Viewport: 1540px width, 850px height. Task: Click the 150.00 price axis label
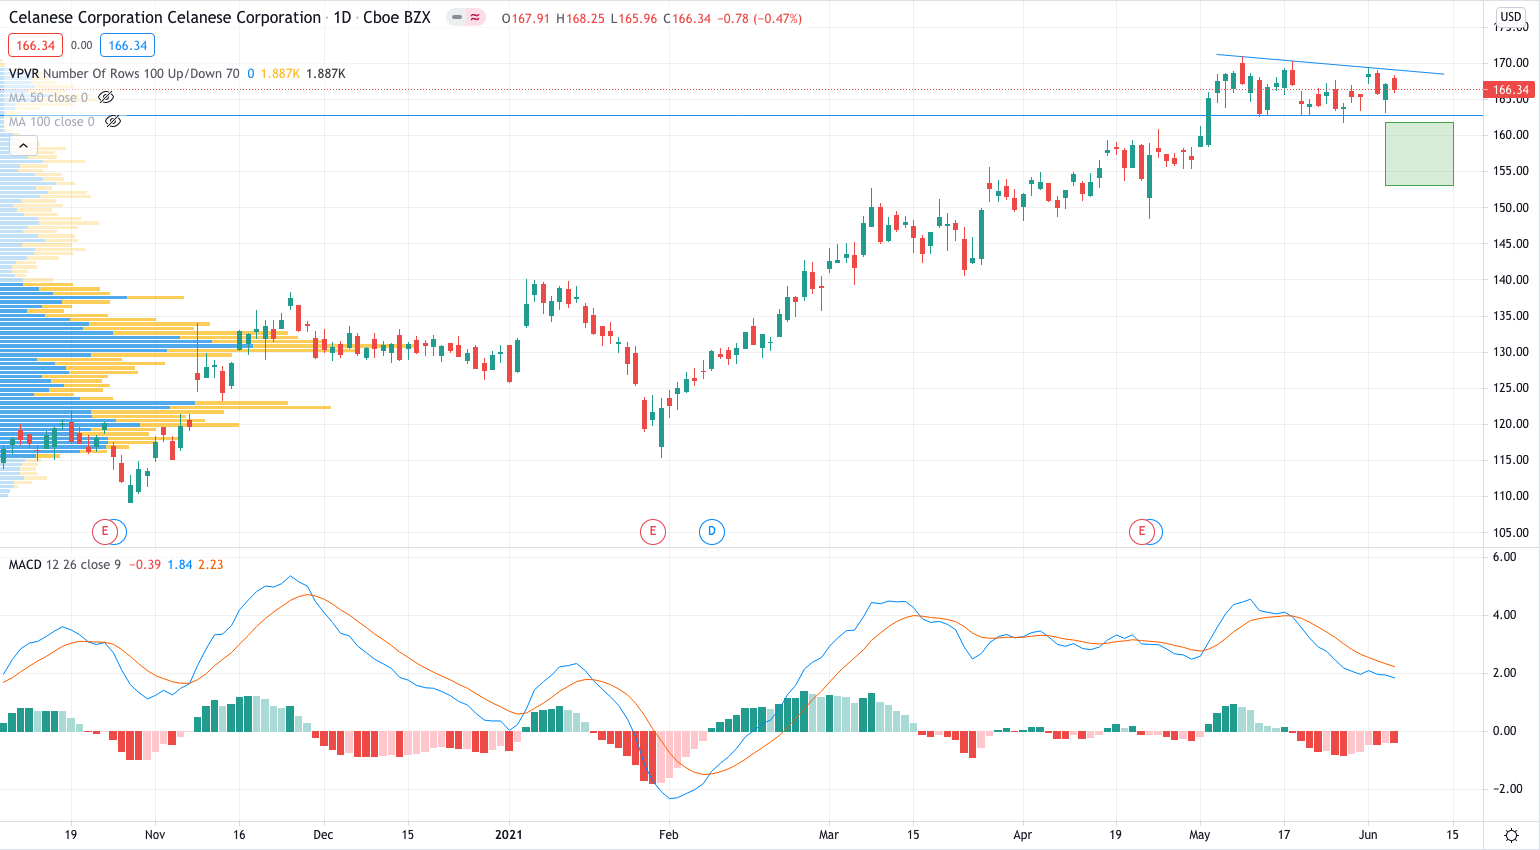coord(1511,207)
